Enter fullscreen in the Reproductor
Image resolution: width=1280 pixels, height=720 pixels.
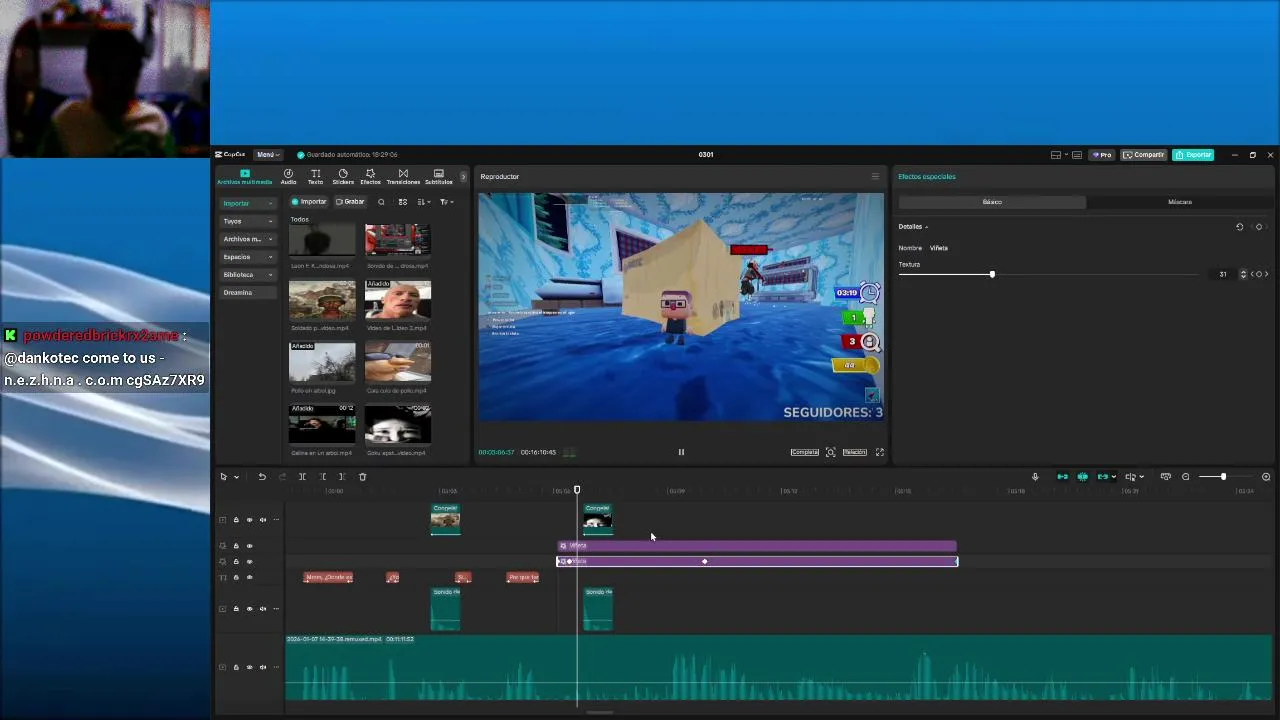point(880,452)
